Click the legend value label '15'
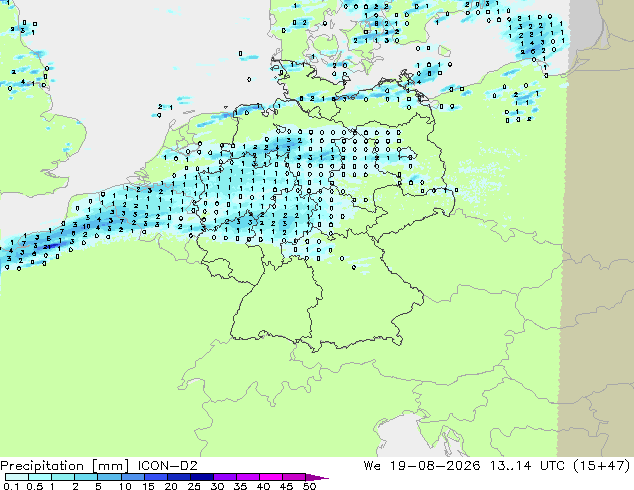This screenshot has width=634, height=490. (x=148, y=486)
